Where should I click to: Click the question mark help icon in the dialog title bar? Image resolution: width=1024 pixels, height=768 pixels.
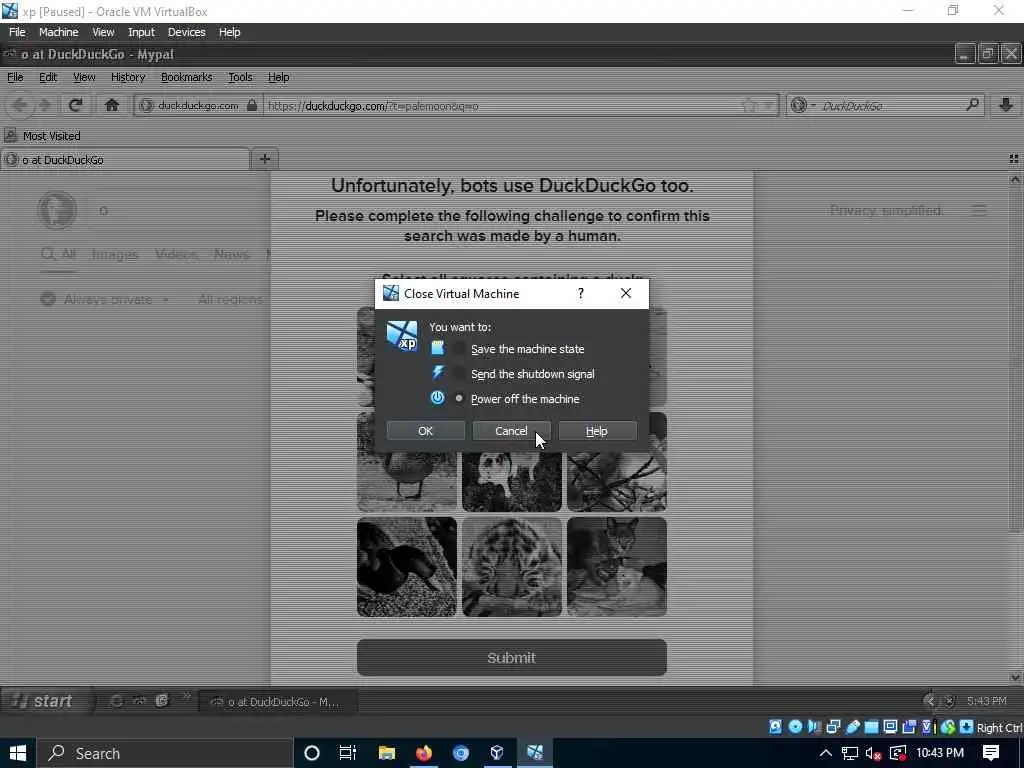tap(580, 294)
